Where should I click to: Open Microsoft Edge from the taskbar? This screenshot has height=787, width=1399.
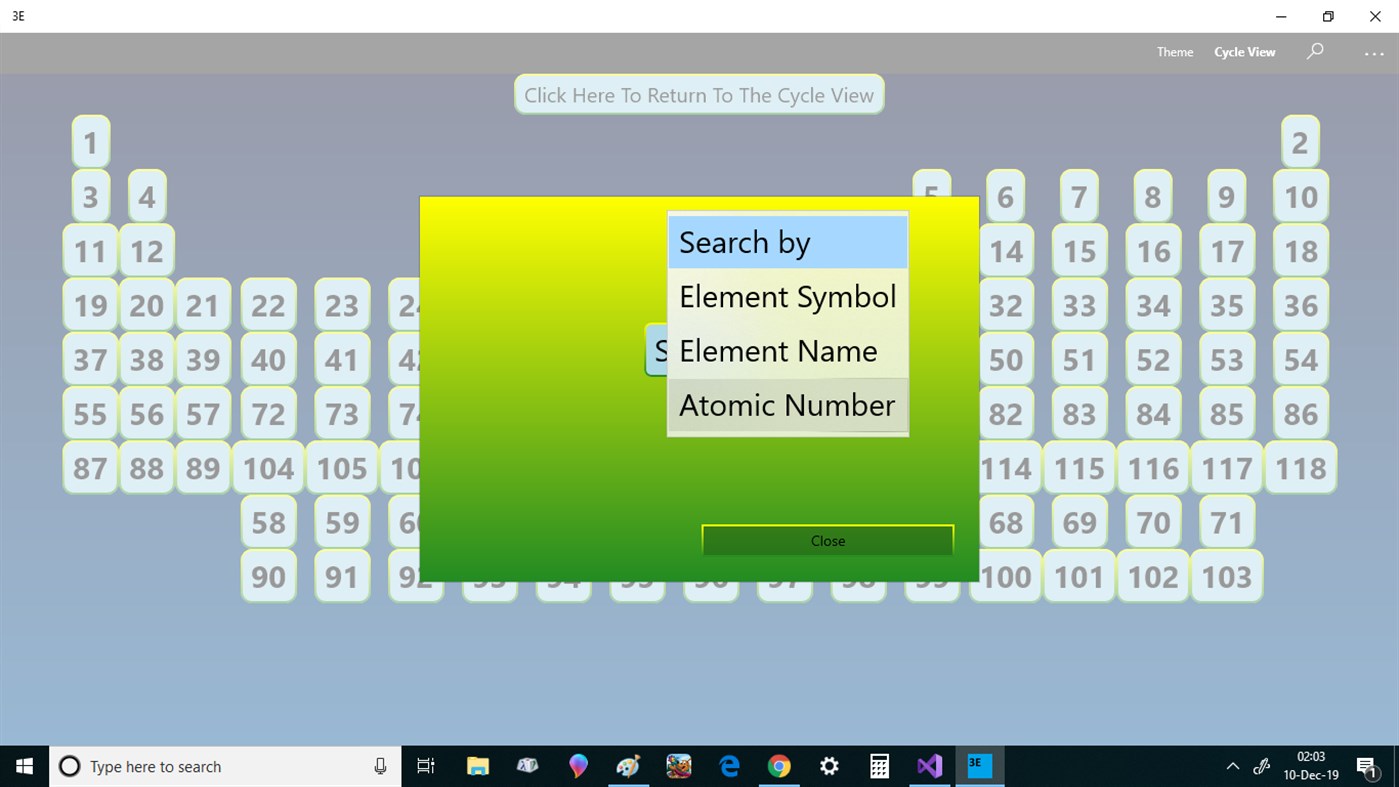(x=729, y=766)
